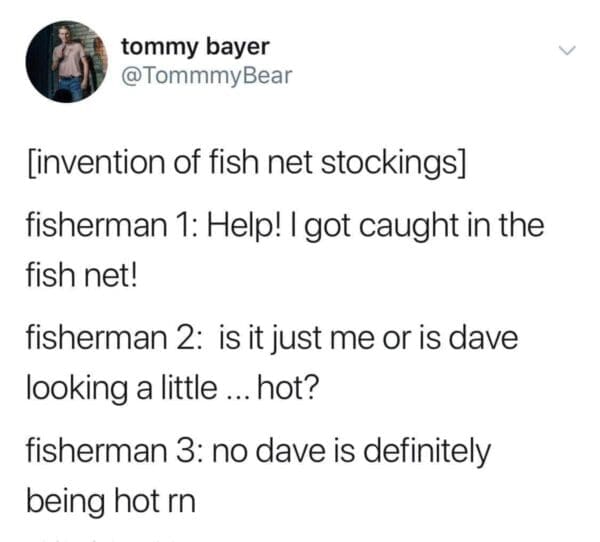Image resolution: width=600 pixels, height=542 pixels.
Task: Click the 'fish net!' line of text
Action: (81, 276)
